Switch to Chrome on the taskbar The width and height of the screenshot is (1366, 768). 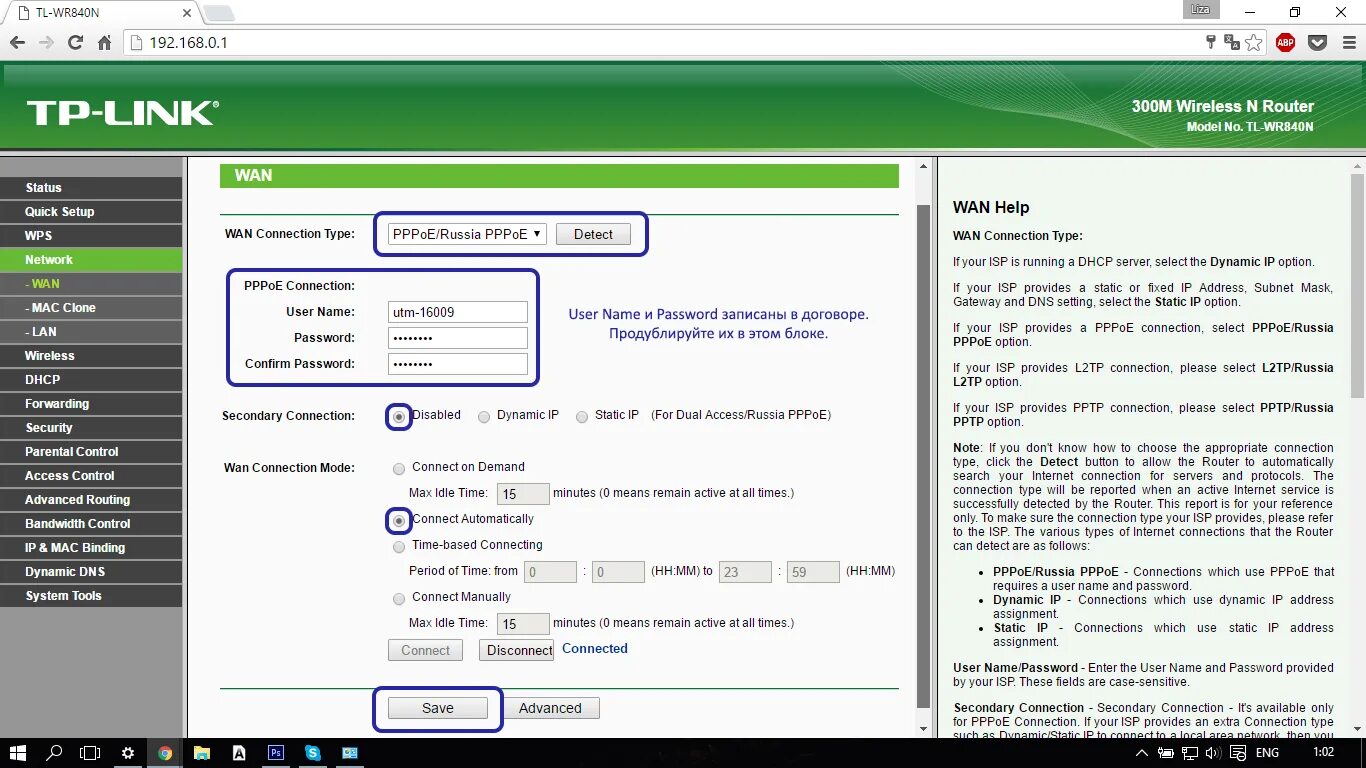coord(165,753)
